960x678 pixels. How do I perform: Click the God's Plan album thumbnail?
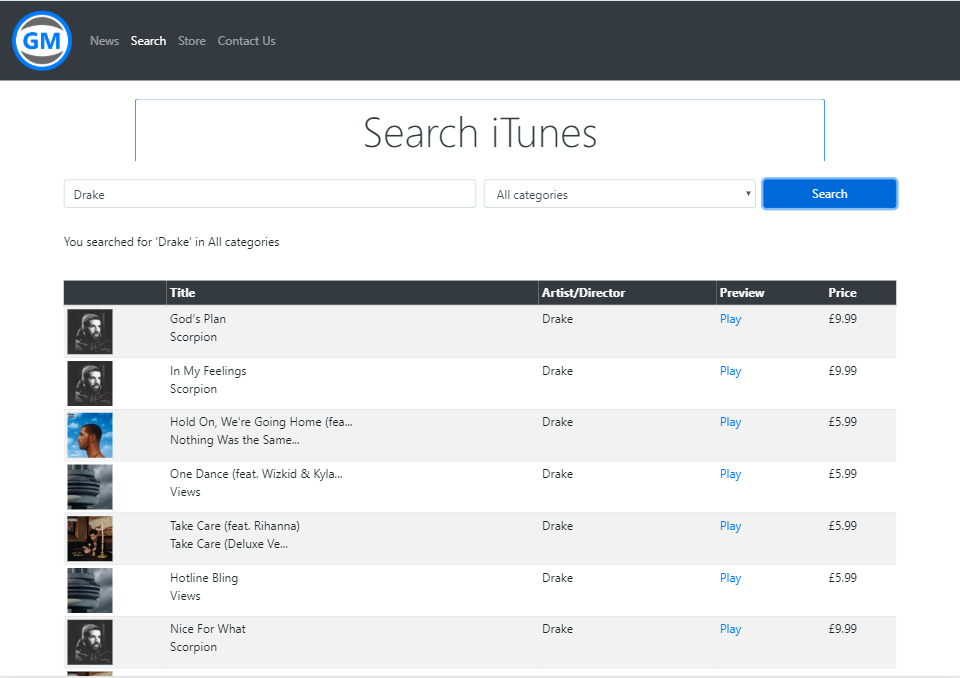coord(90,331)
